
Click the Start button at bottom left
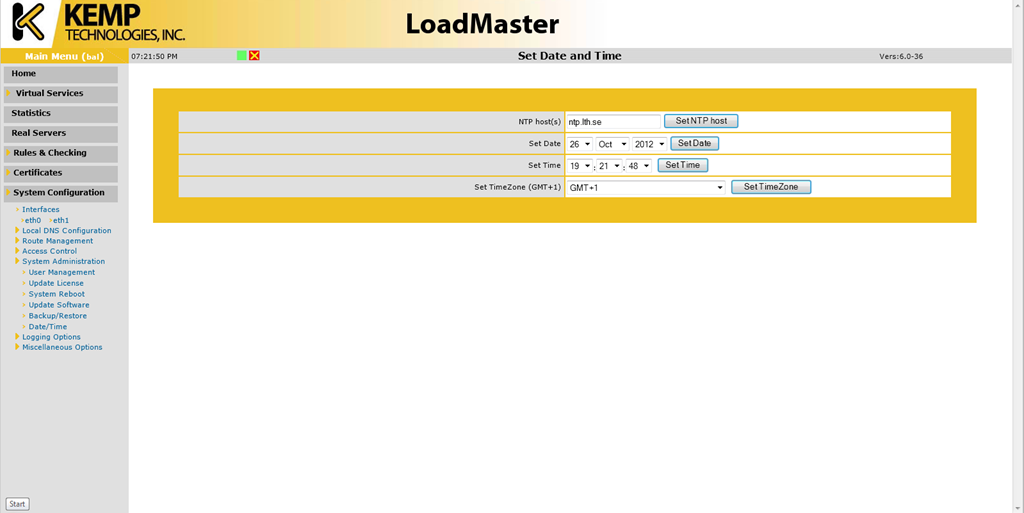[x=18, y=504]
